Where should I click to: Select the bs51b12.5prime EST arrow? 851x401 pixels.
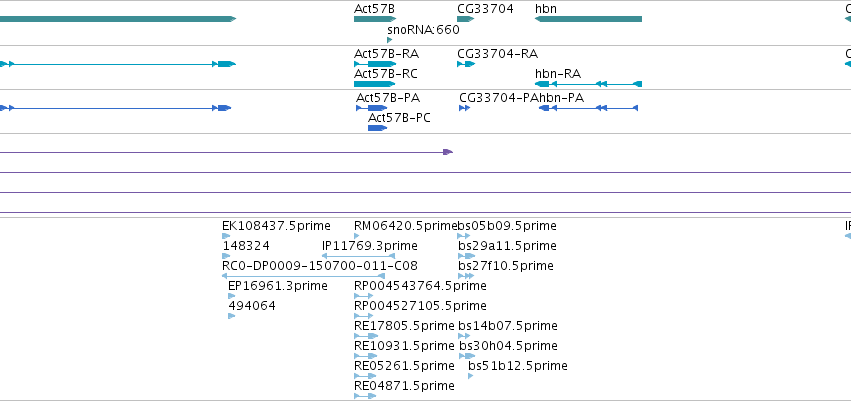click(471, 376)
